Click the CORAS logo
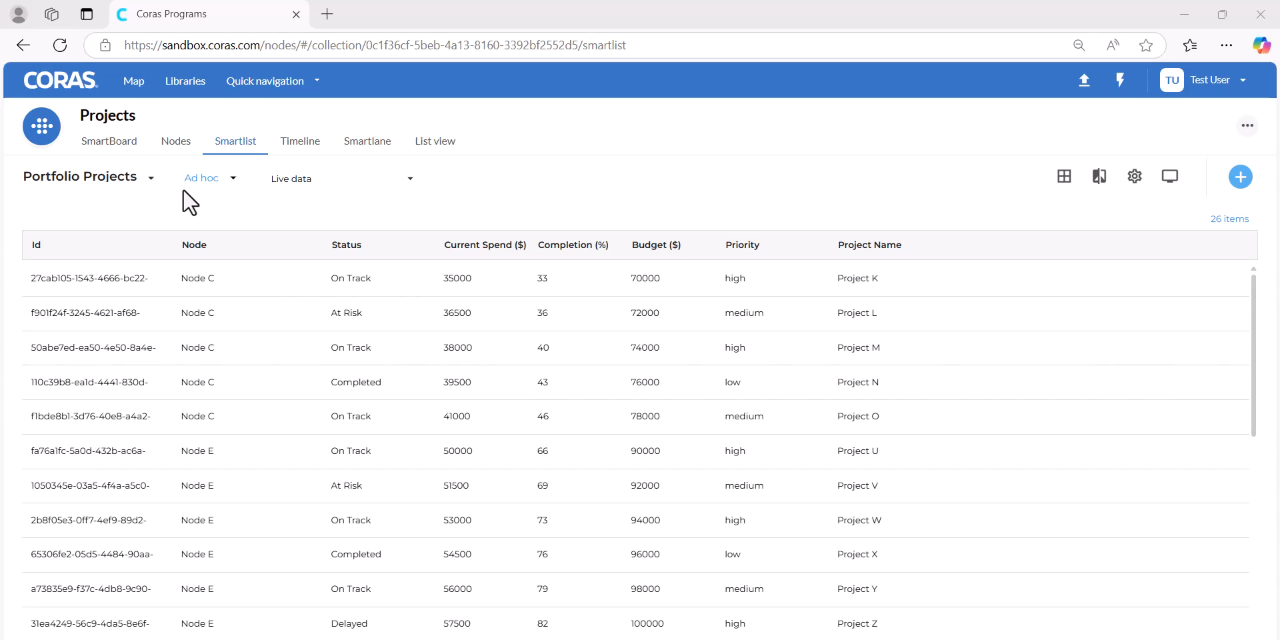Screen dimensions: 1280x640 [60, 81]
